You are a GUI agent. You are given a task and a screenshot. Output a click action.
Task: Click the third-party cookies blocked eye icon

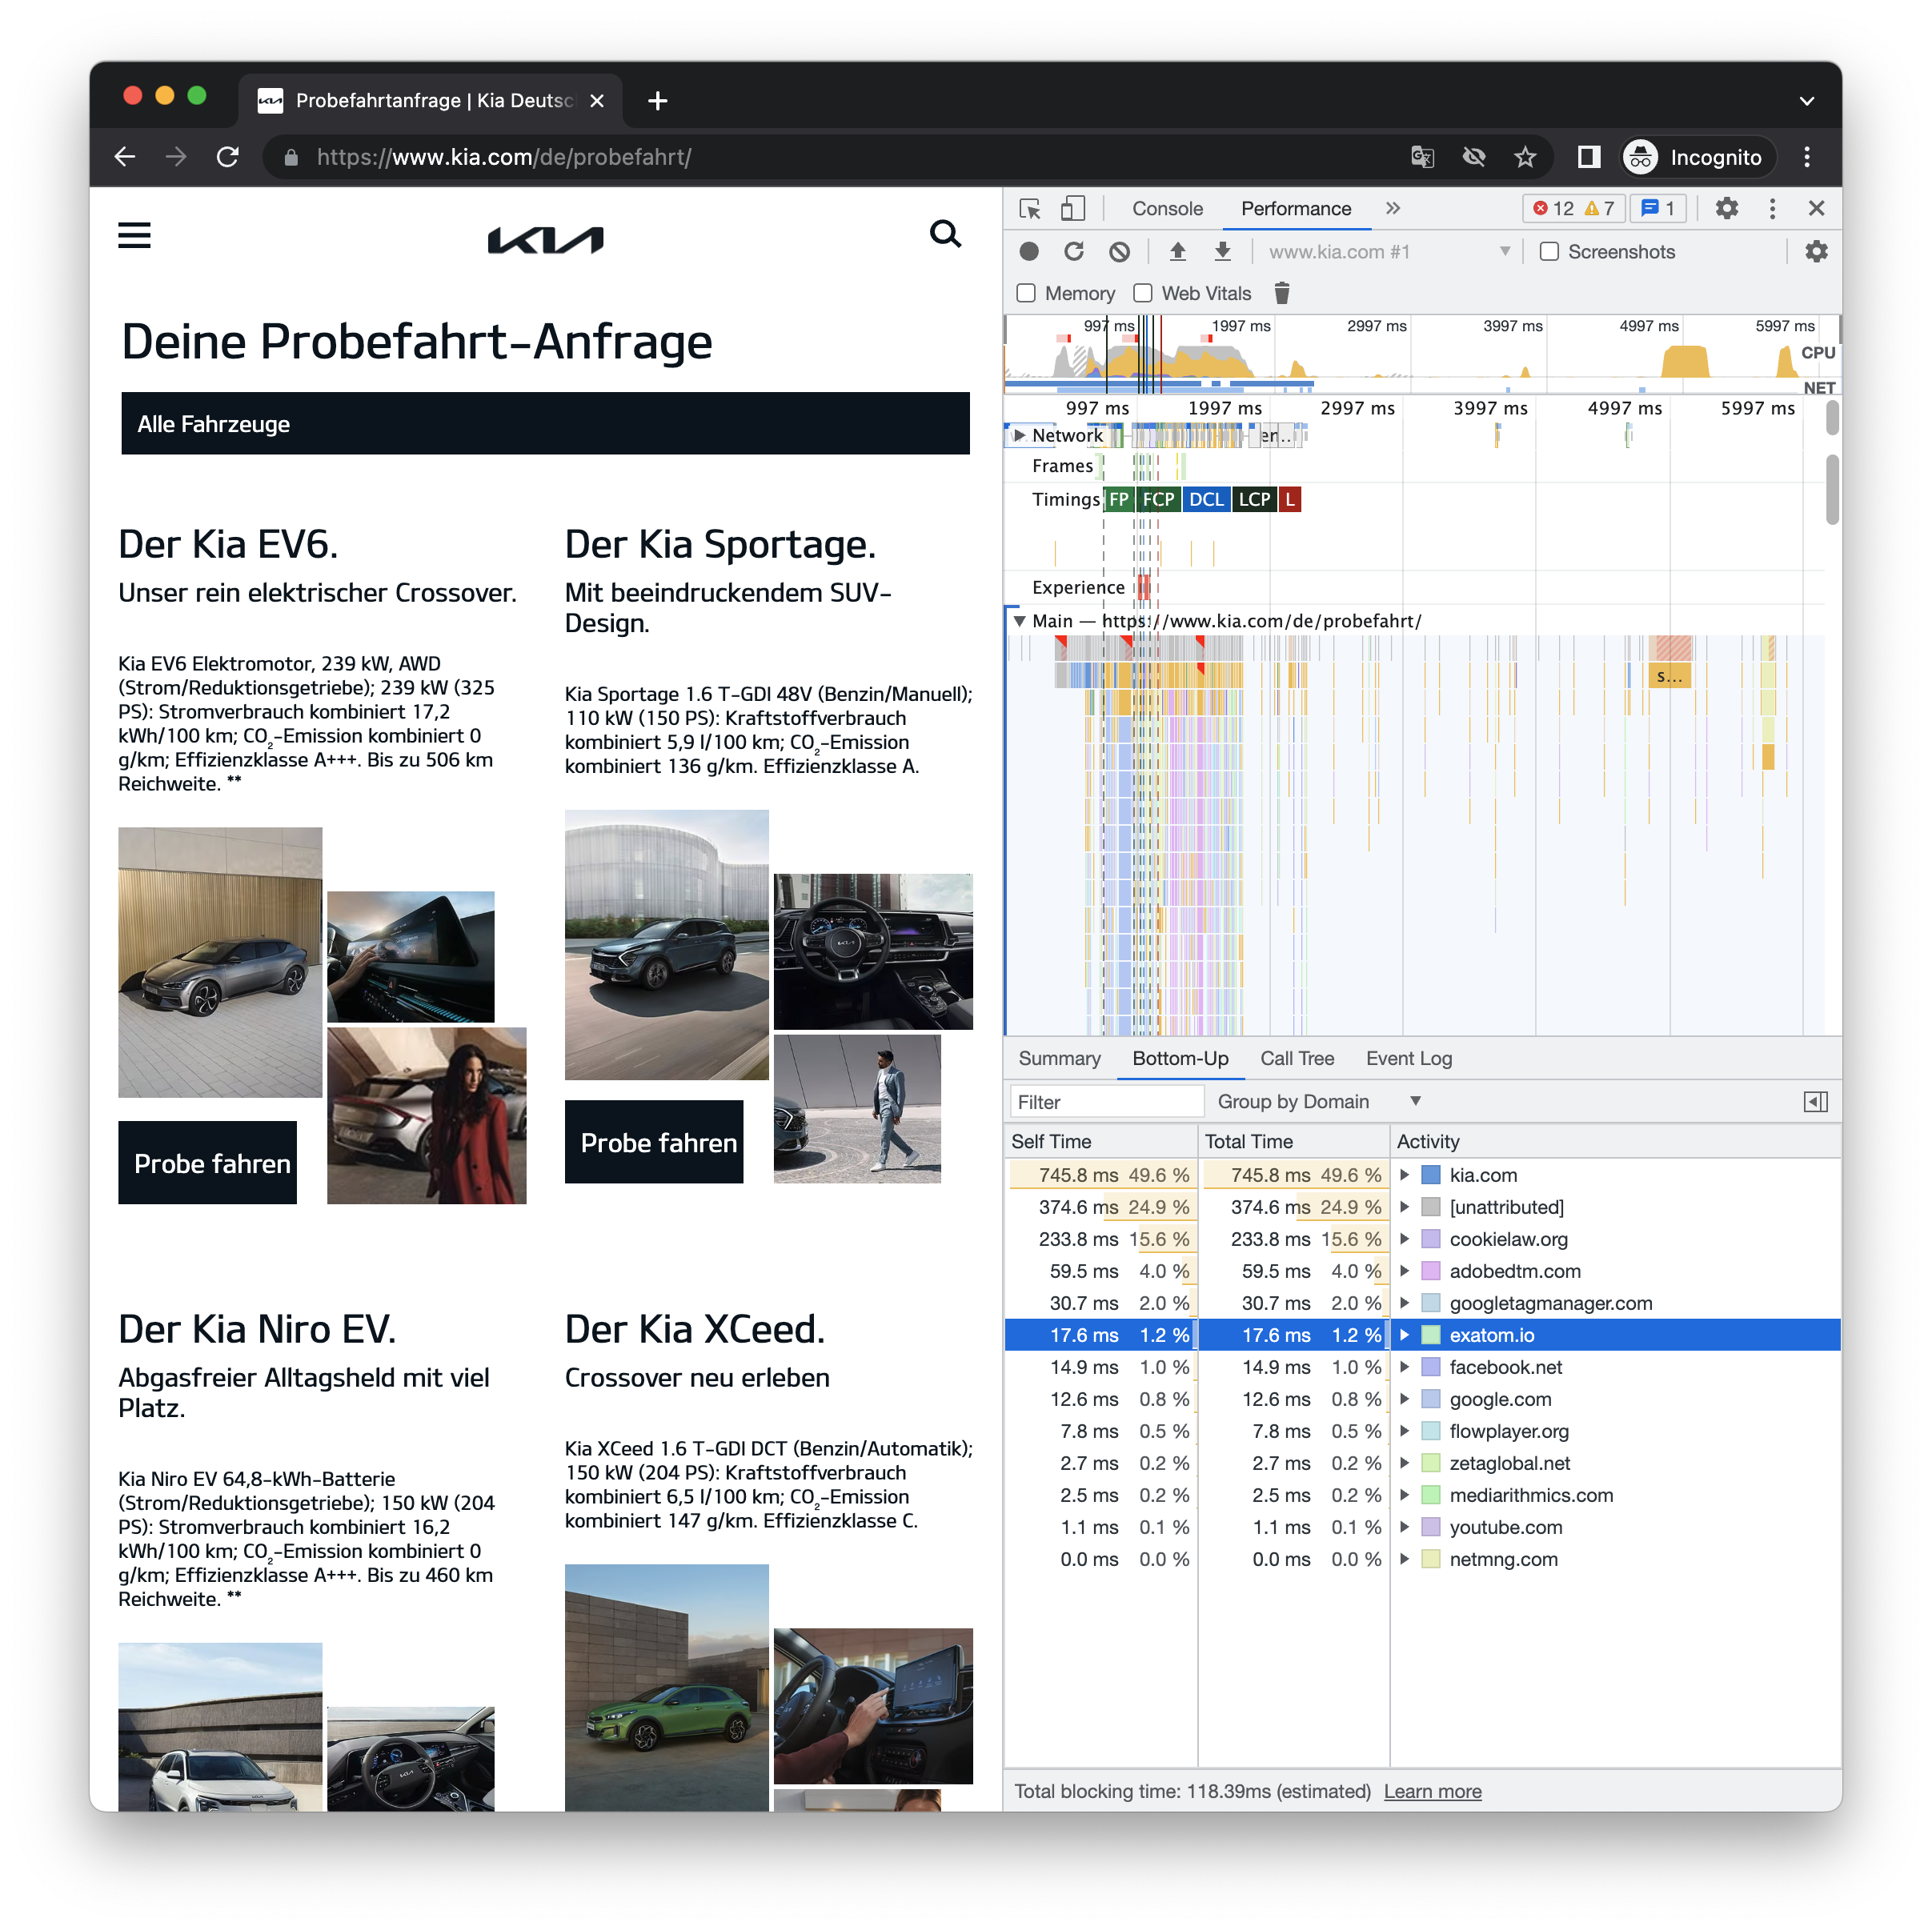tap(1473, 157)
